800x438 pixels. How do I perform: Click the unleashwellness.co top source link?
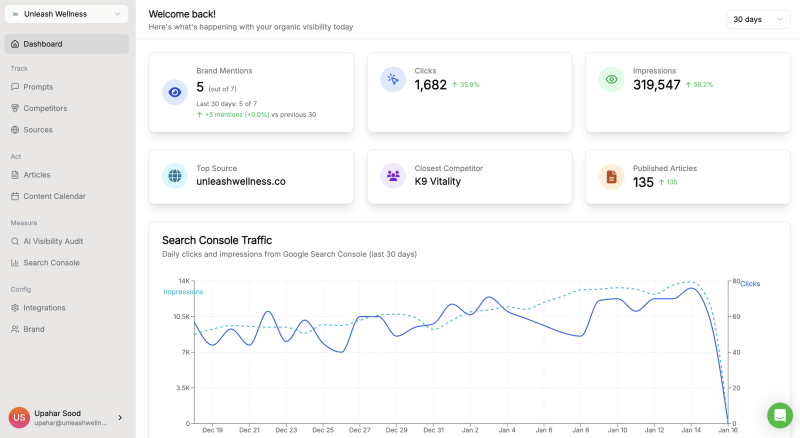click(x=240, y=182)
